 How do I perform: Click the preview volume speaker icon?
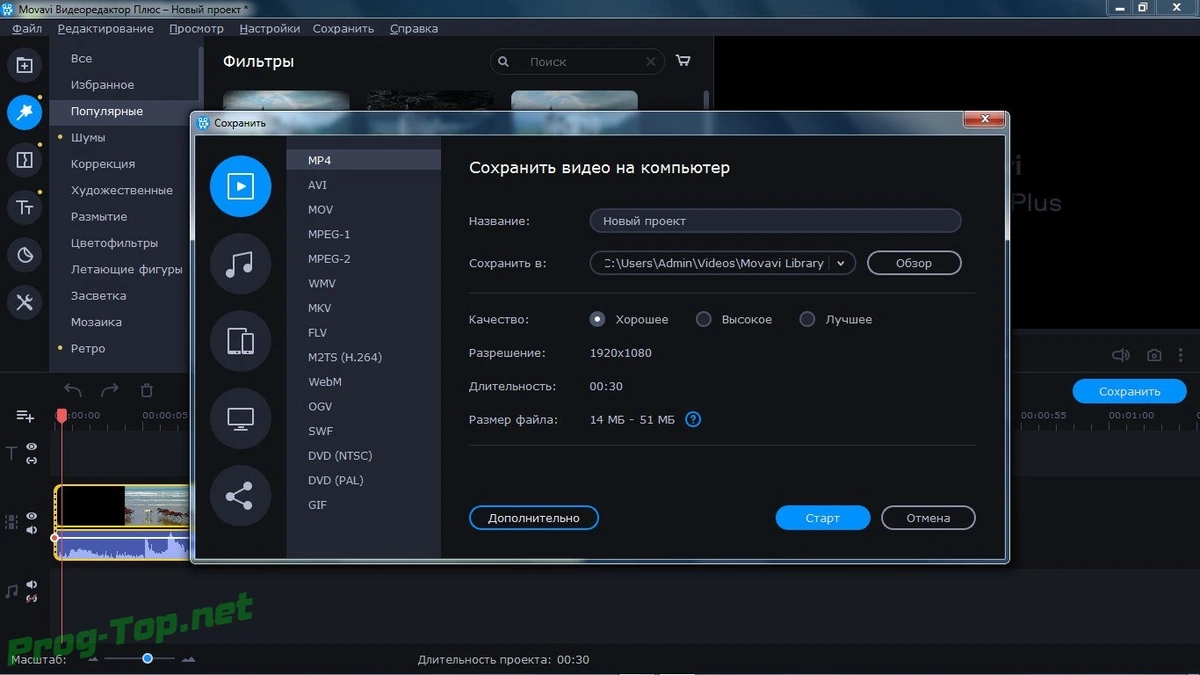pos(1121,355)
